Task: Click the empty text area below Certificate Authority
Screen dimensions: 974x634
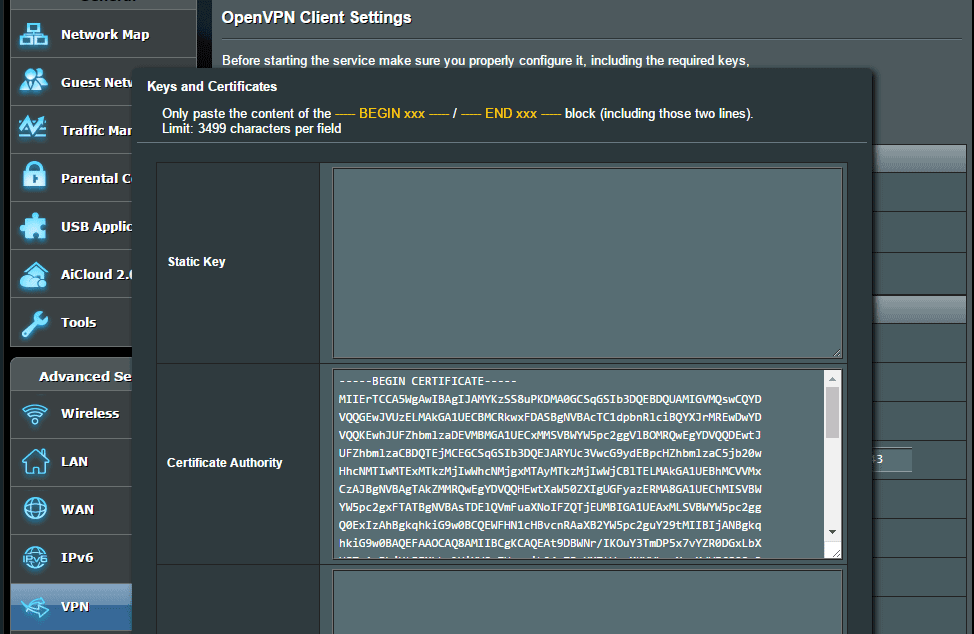Action: 587,602
